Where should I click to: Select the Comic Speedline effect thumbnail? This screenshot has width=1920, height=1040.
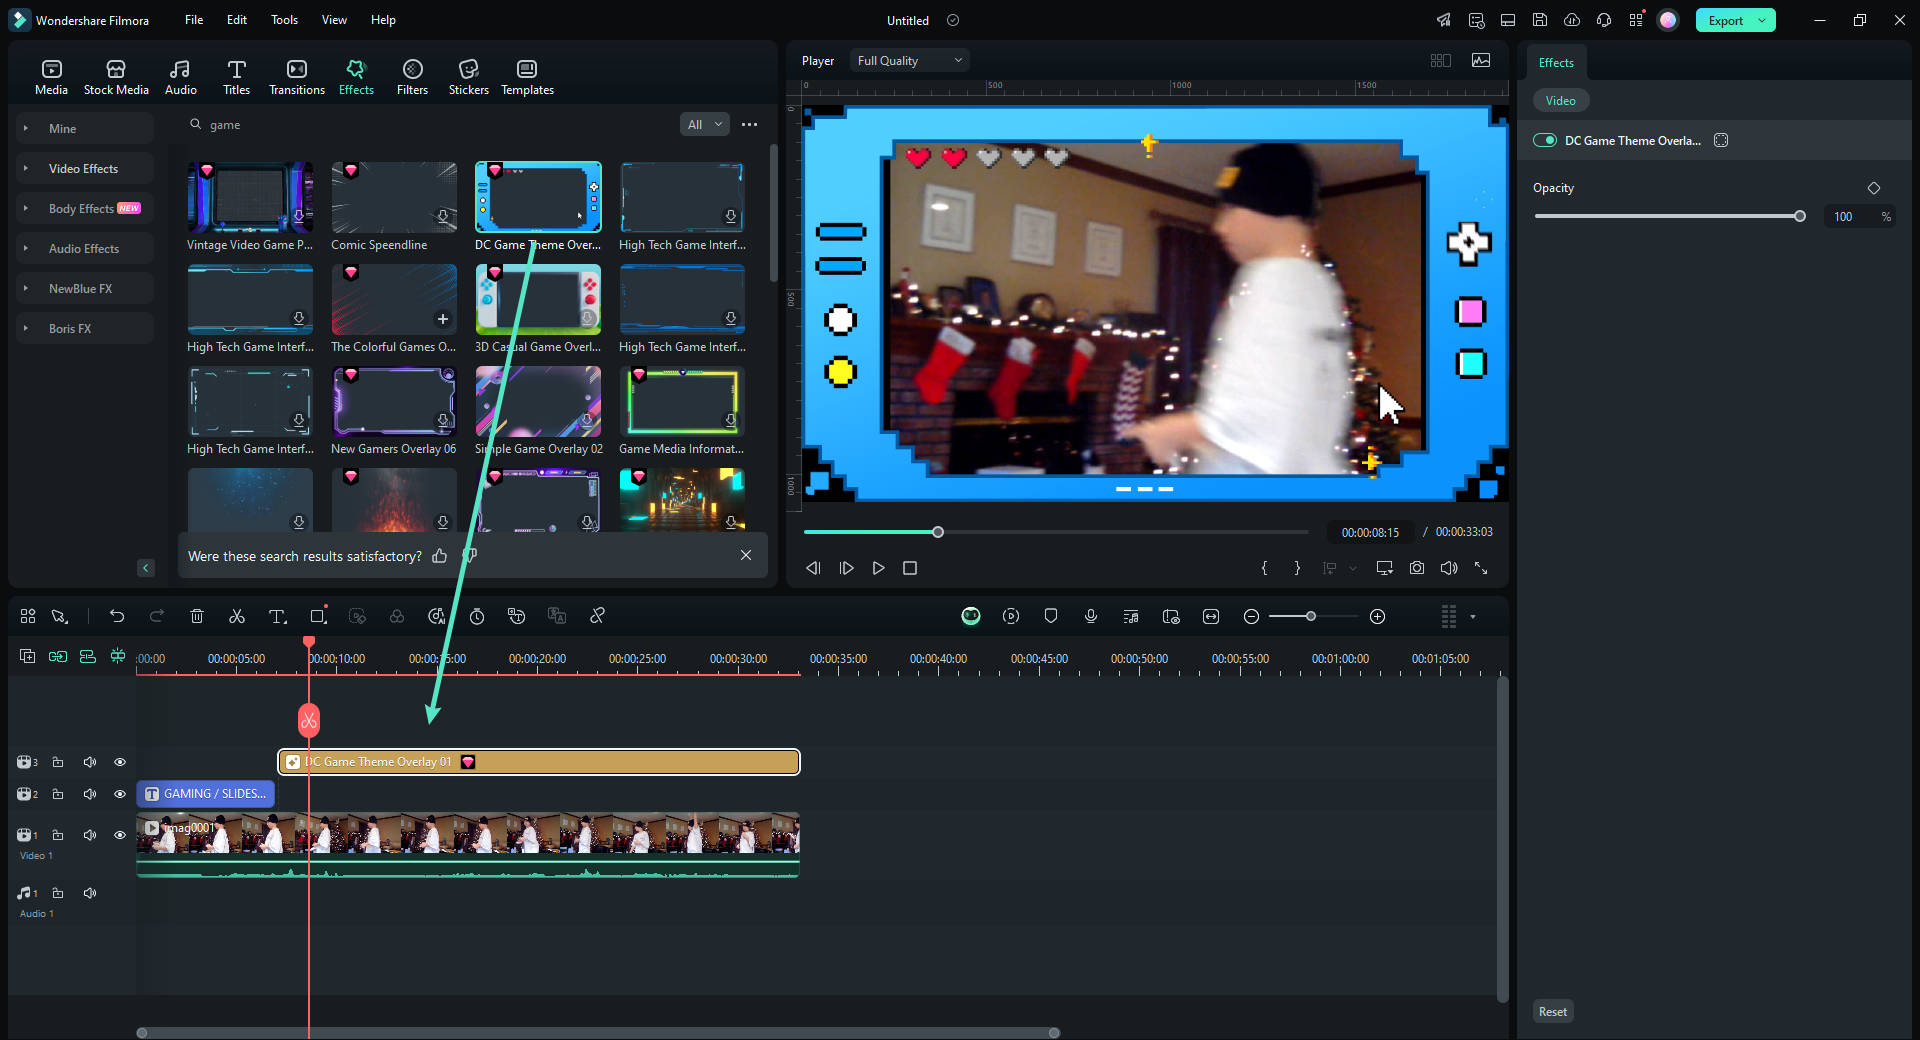click(394, 197)
